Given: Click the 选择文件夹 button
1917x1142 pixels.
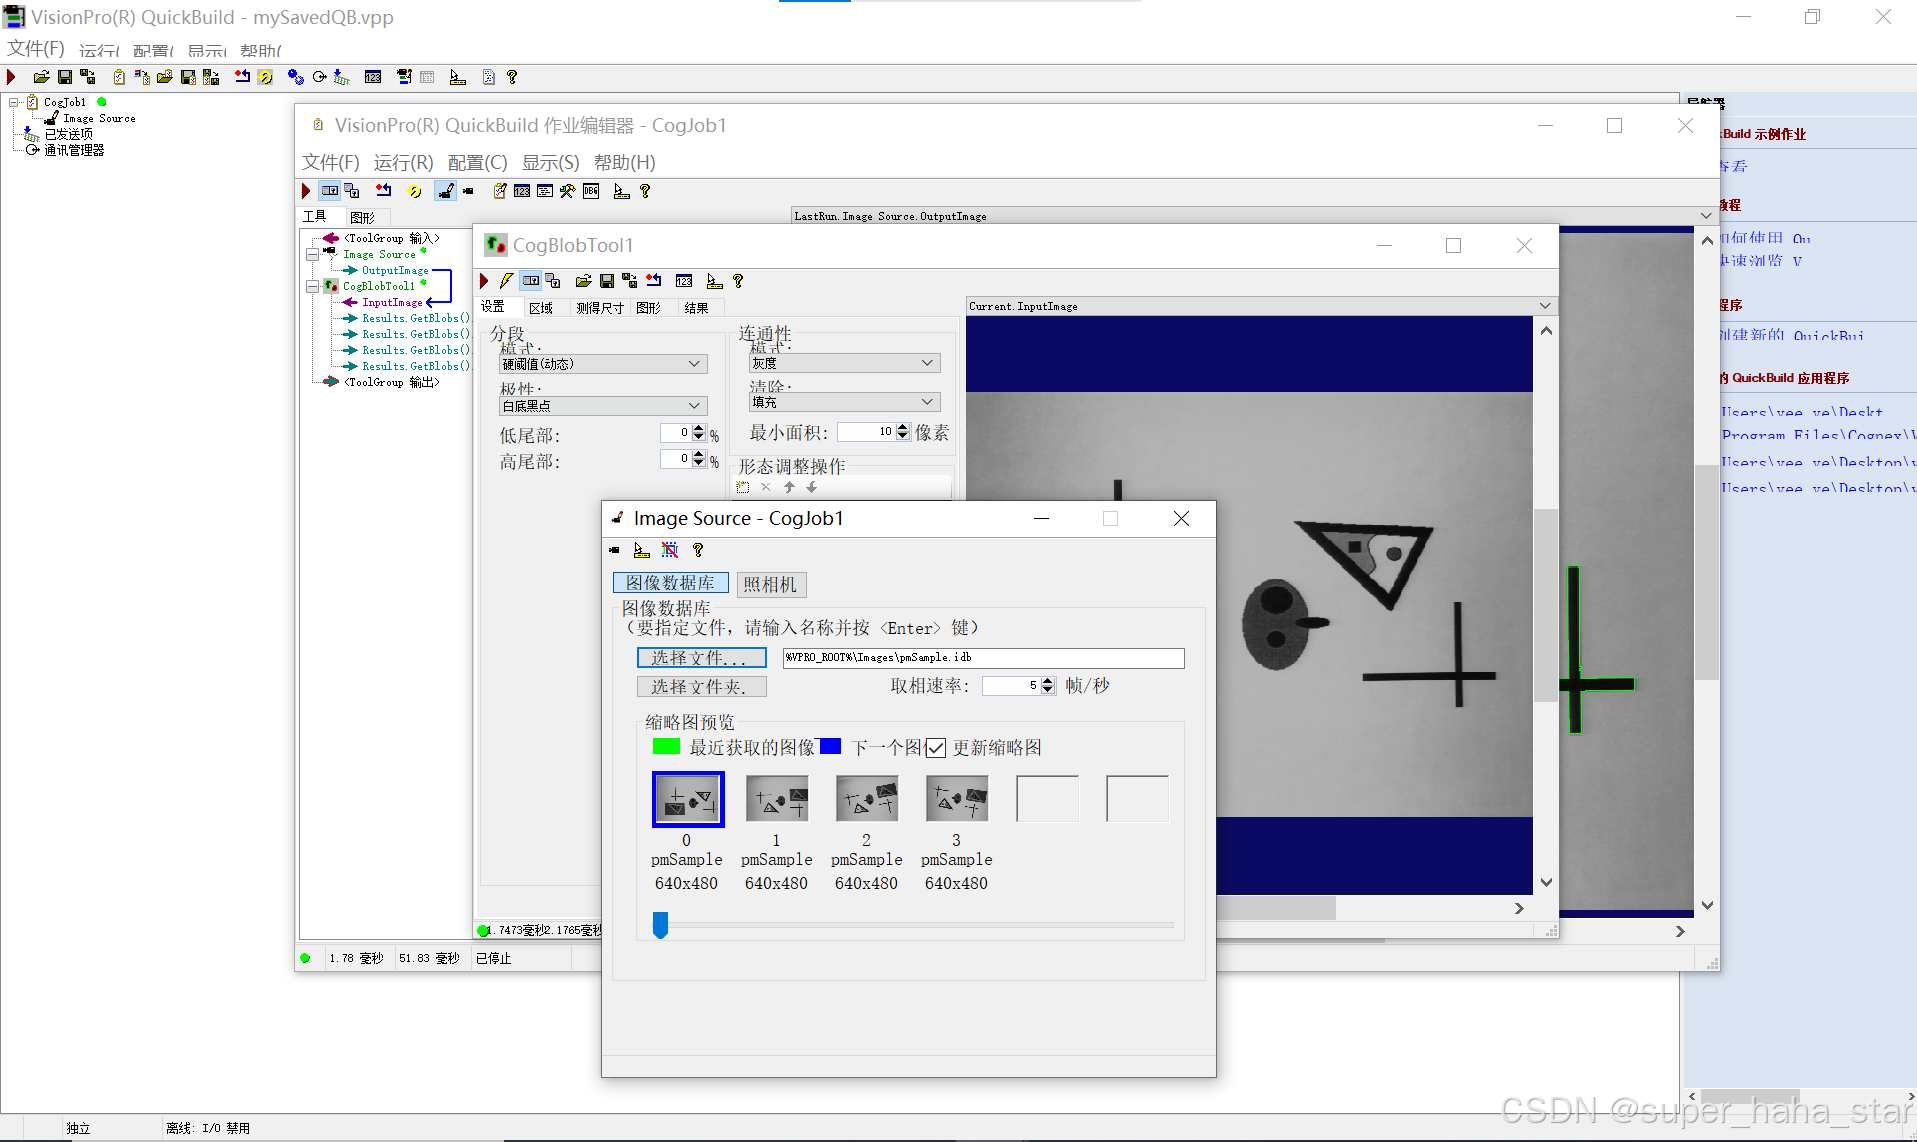Looking at the screenshot, I should pos(701,687).
